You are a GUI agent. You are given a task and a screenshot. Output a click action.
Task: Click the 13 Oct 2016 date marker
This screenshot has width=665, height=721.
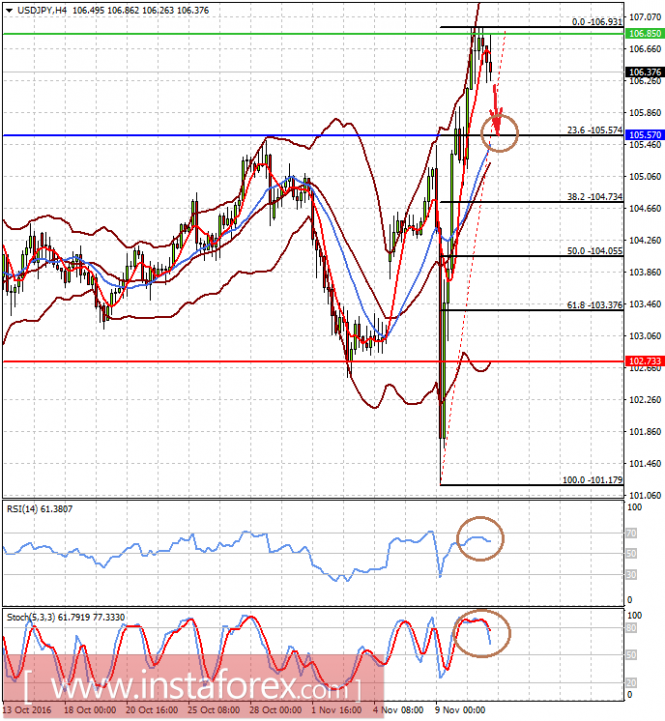click(27, 710)
